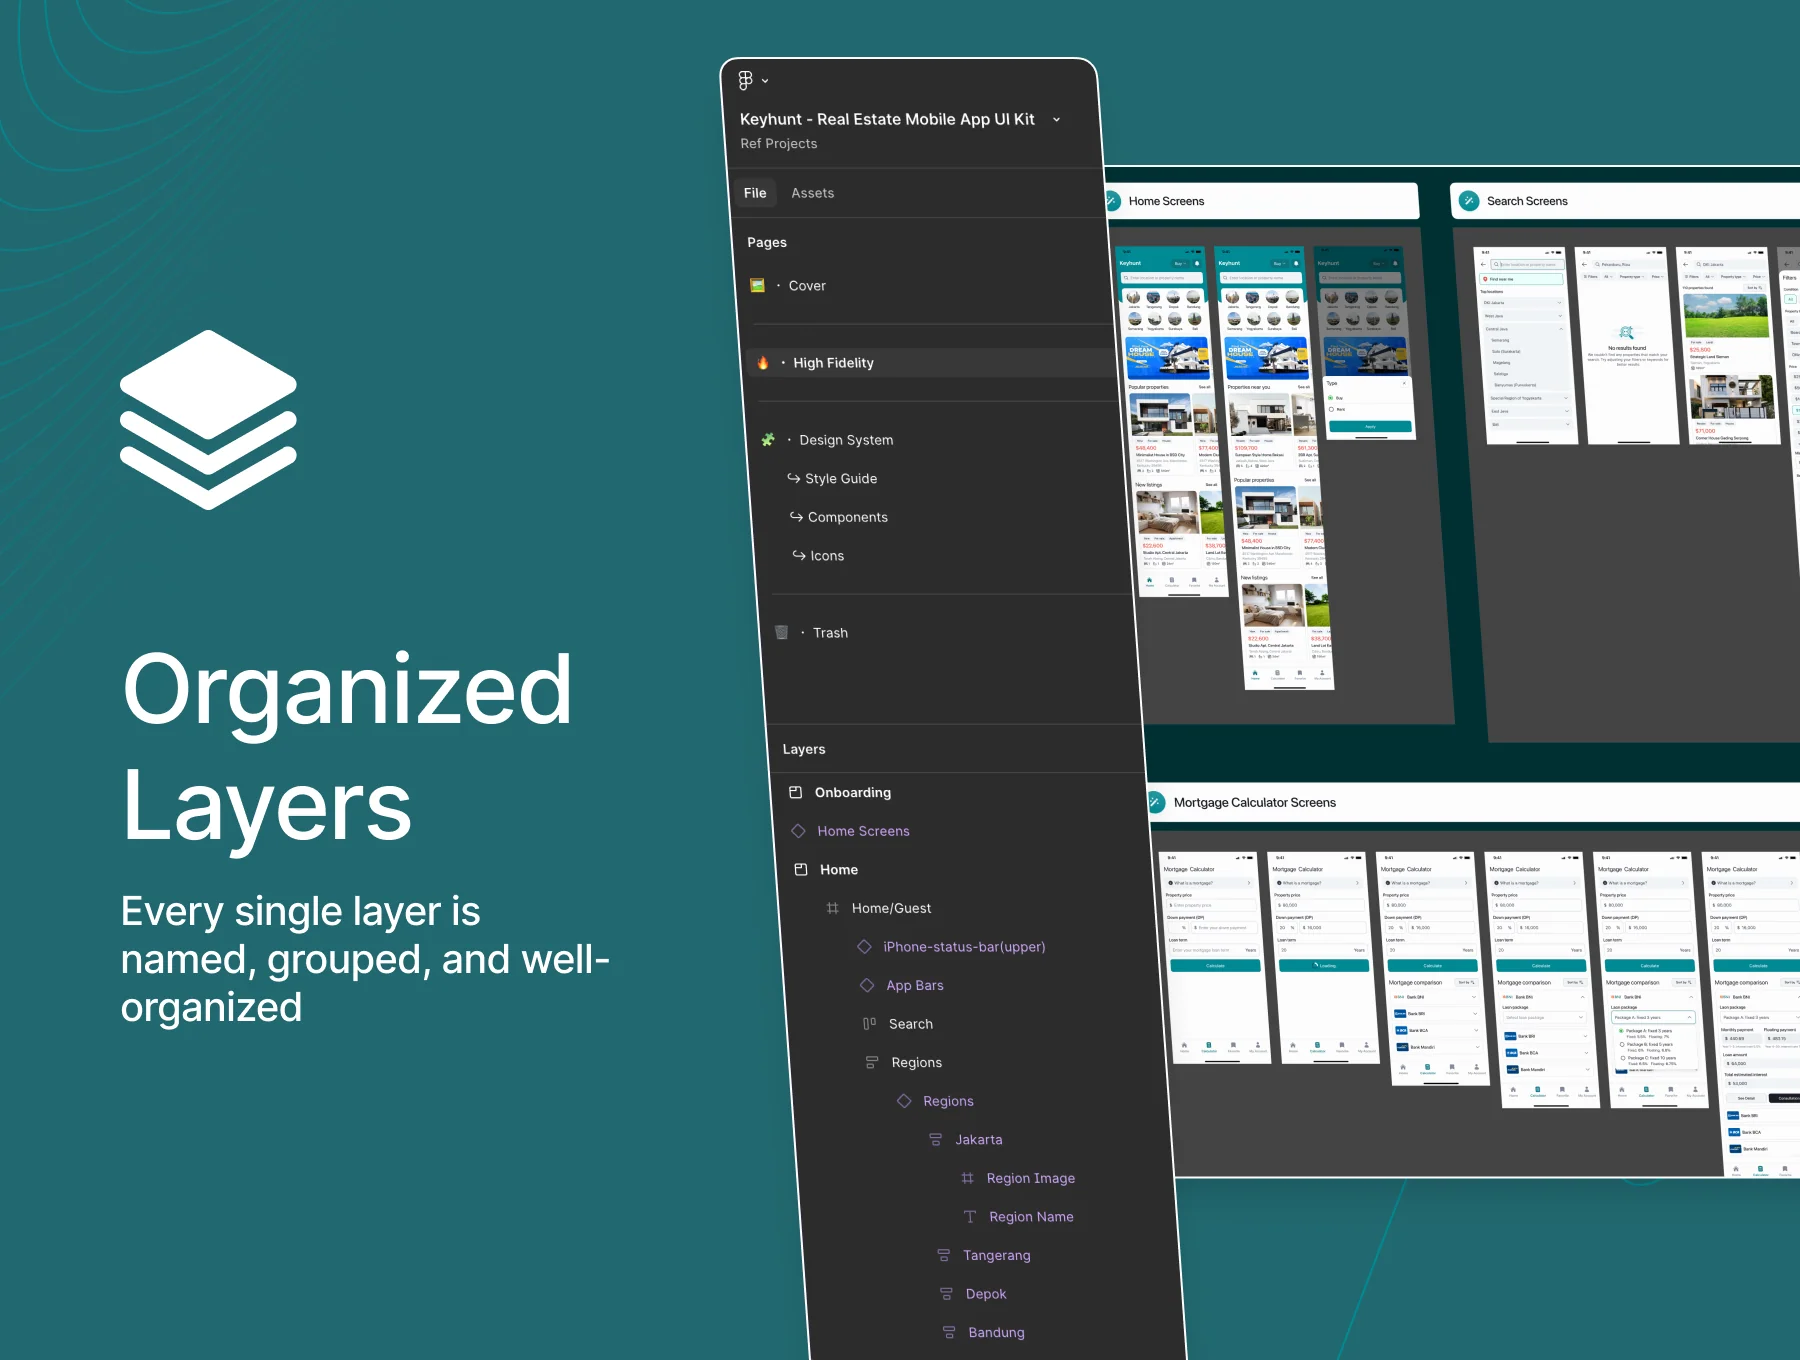This screenshot has width=1800, height=1360.
Task: Click the Pages panel heading
Action: point(767,243)
